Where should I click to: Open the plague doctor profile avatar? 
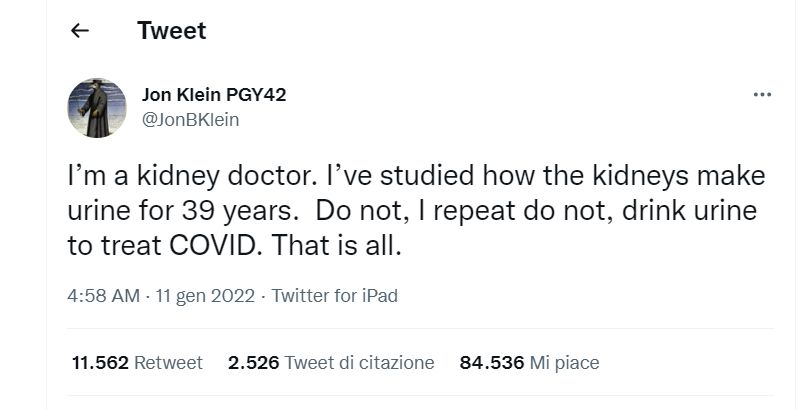97,108
